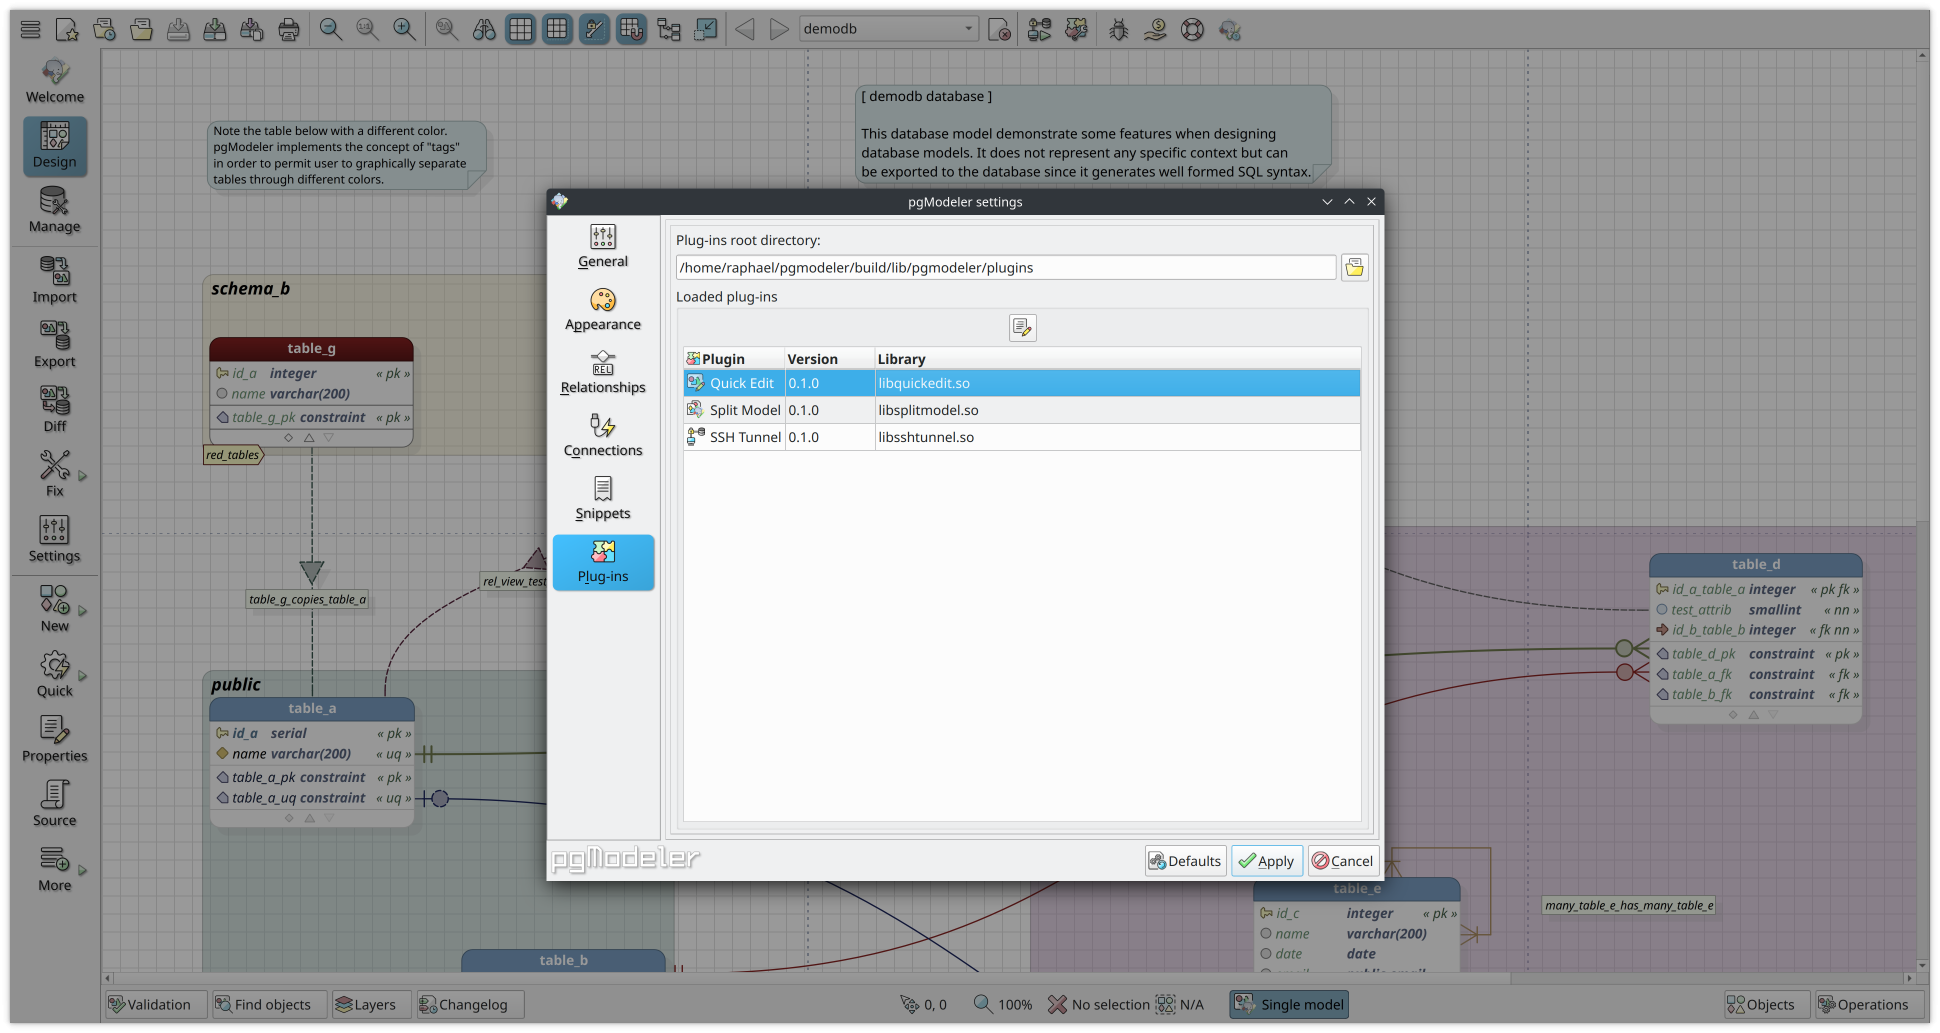
Task: Select the Quick Edit plugin row
Action: coord(1022,383)
